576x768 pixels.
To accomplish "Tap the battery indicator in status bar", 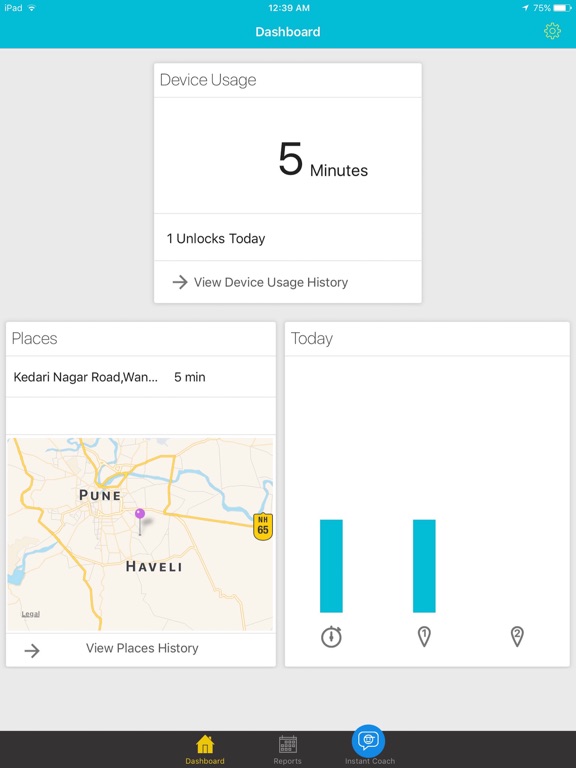I will [562, 8].
